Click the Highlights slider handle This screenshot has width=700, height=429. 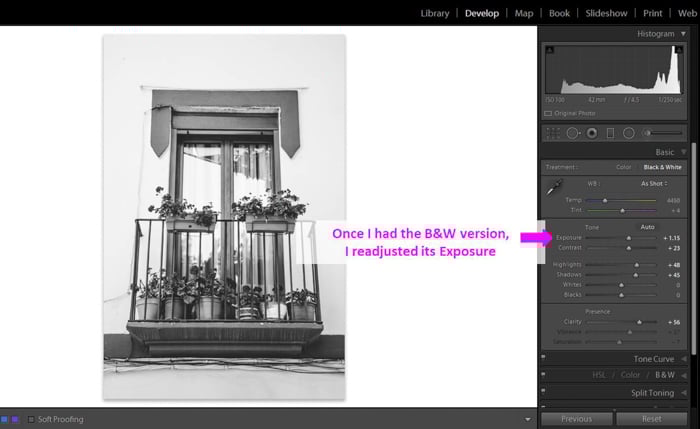(637, 265)
